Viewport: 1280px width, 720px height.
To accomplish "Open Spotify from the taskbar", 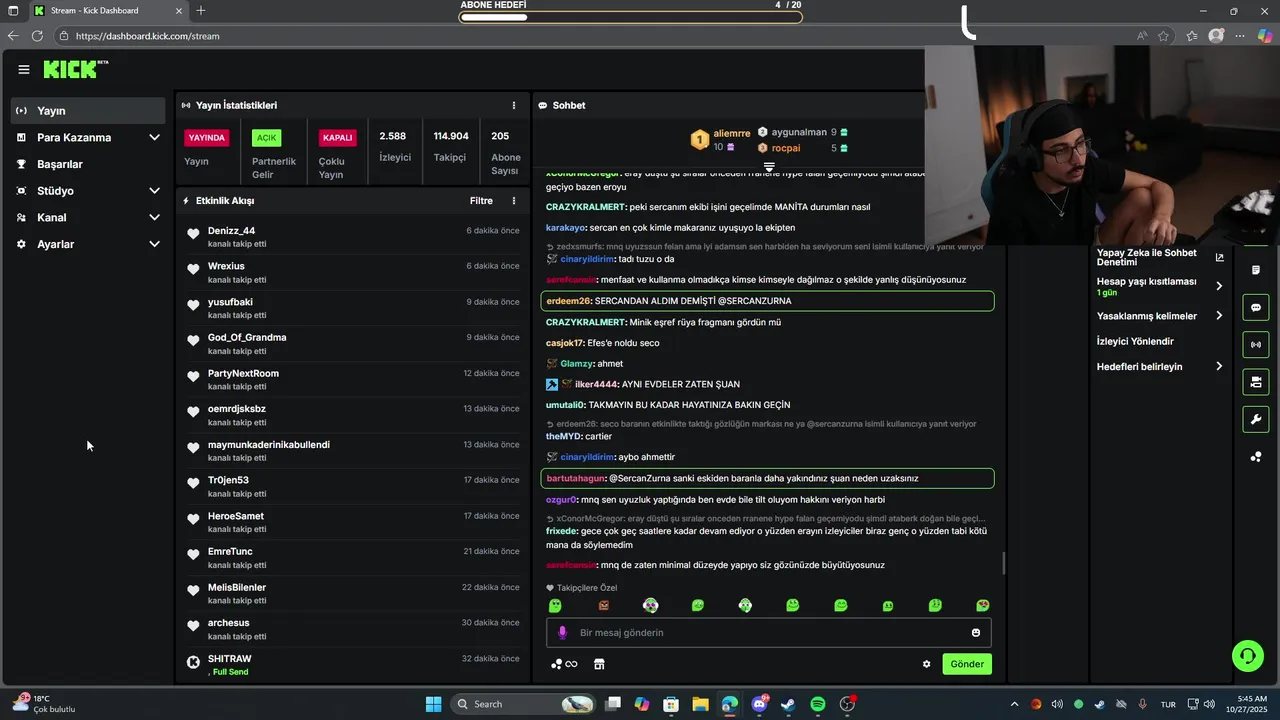I will point(817,704).
